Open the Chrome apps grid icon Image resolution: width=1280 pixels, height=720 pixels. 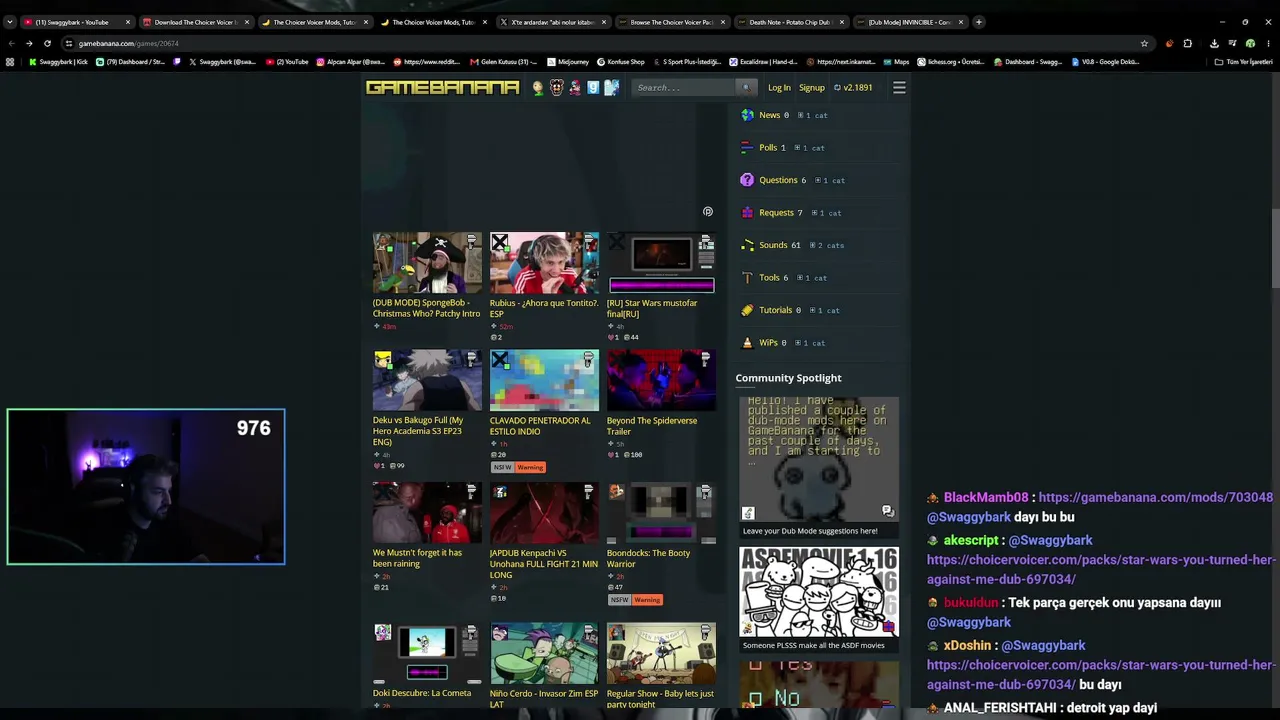pyautogui.click(x=10, y=62)
